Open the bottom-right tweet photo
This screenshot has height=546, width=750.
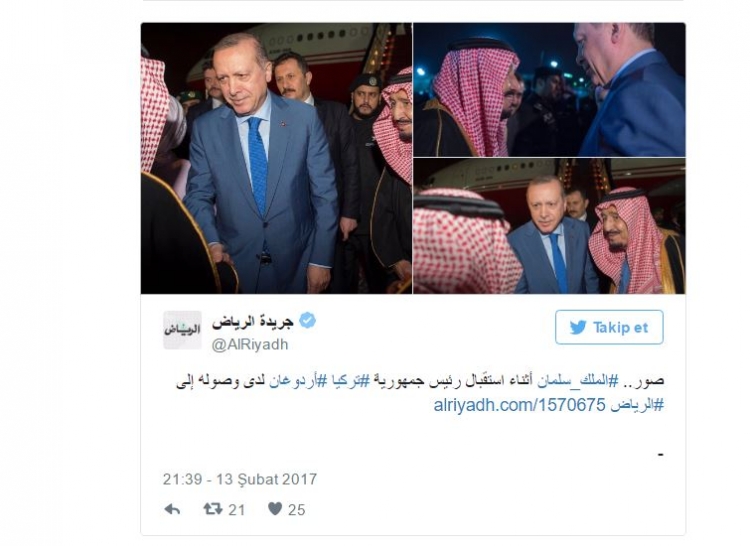(x=549, y=226)
